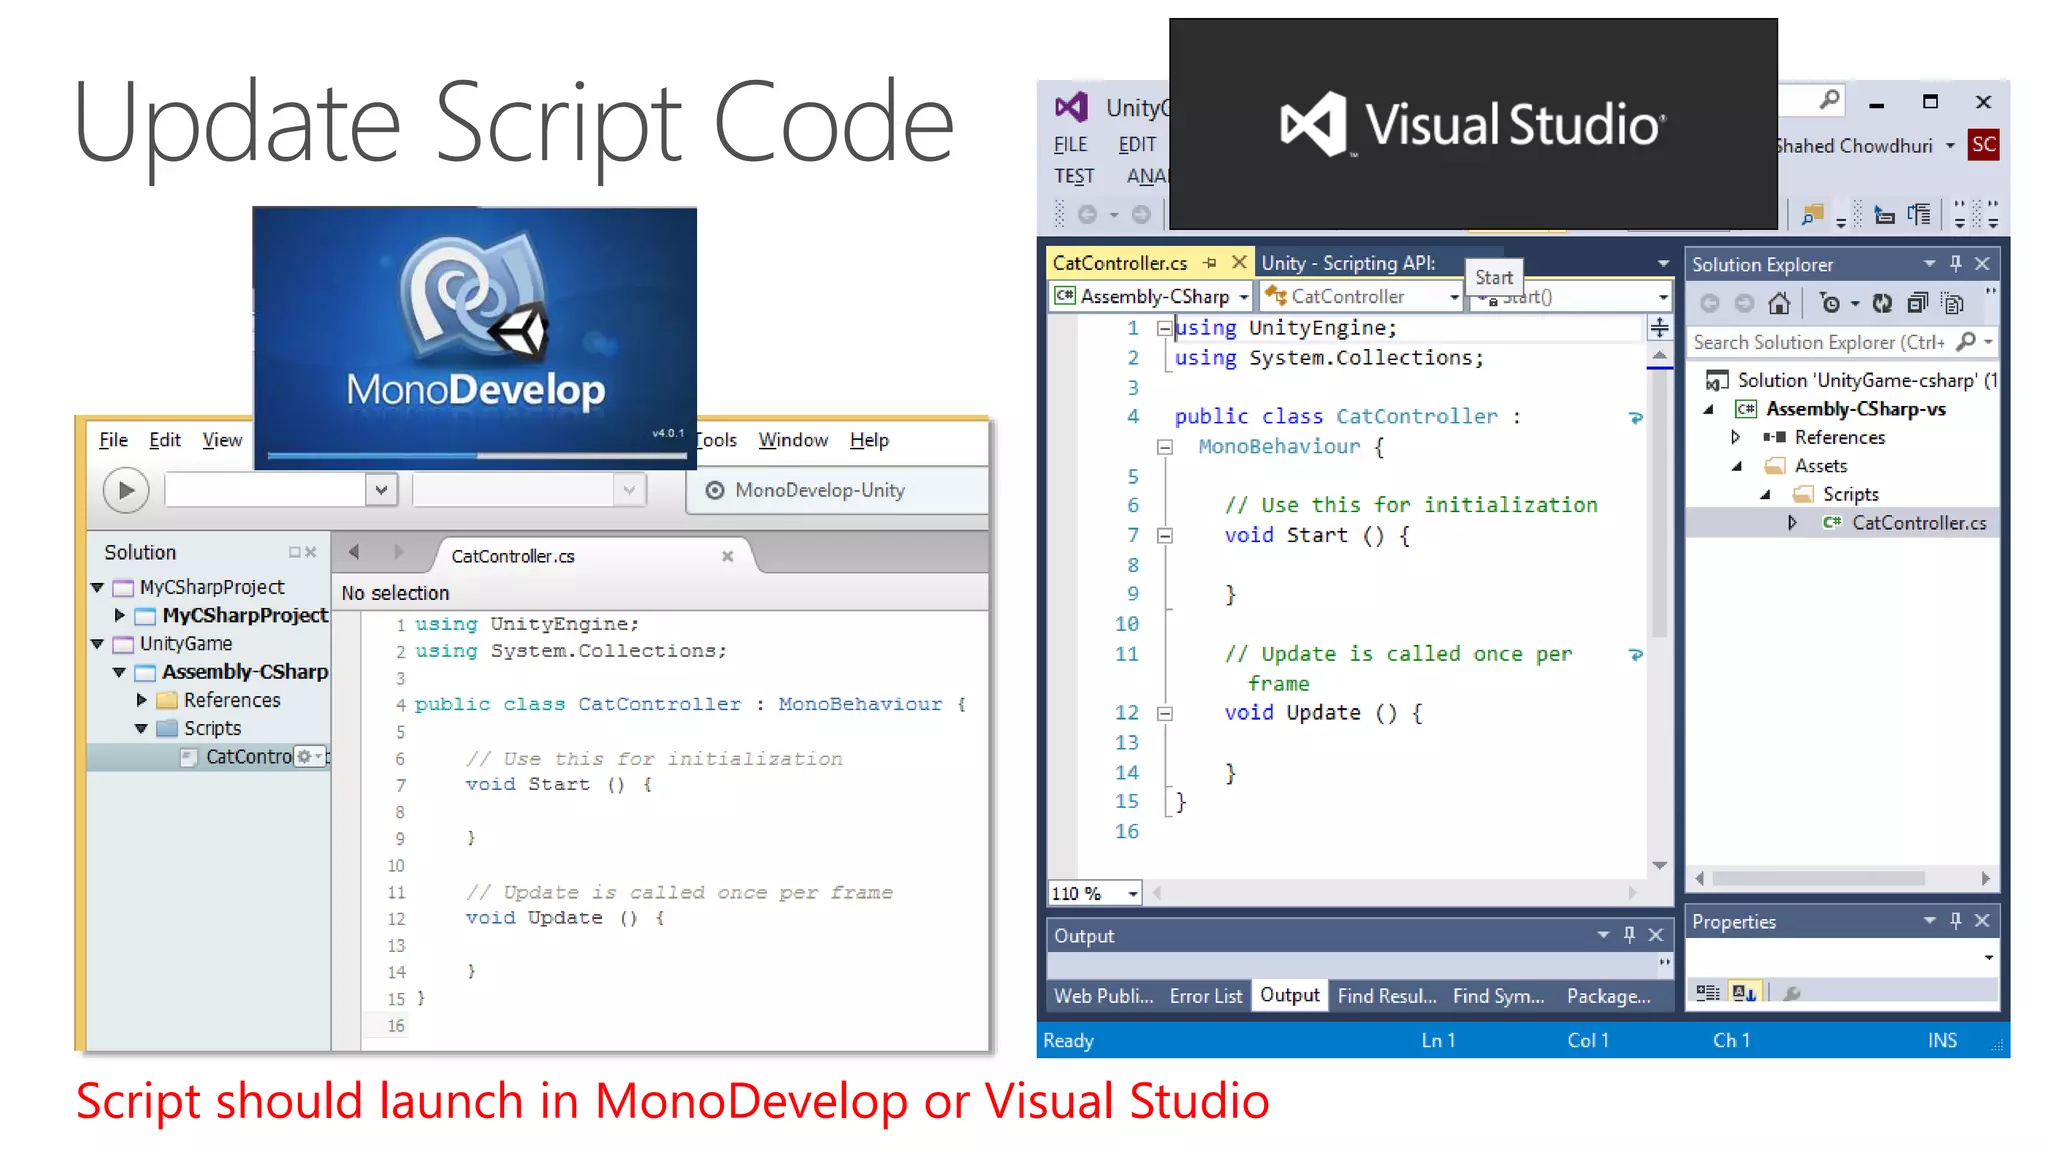Open the 110 % zoom dropdown
Image resolution: width=2048 pixels, height=1152 pixels.
click(x=1133, y=894)
